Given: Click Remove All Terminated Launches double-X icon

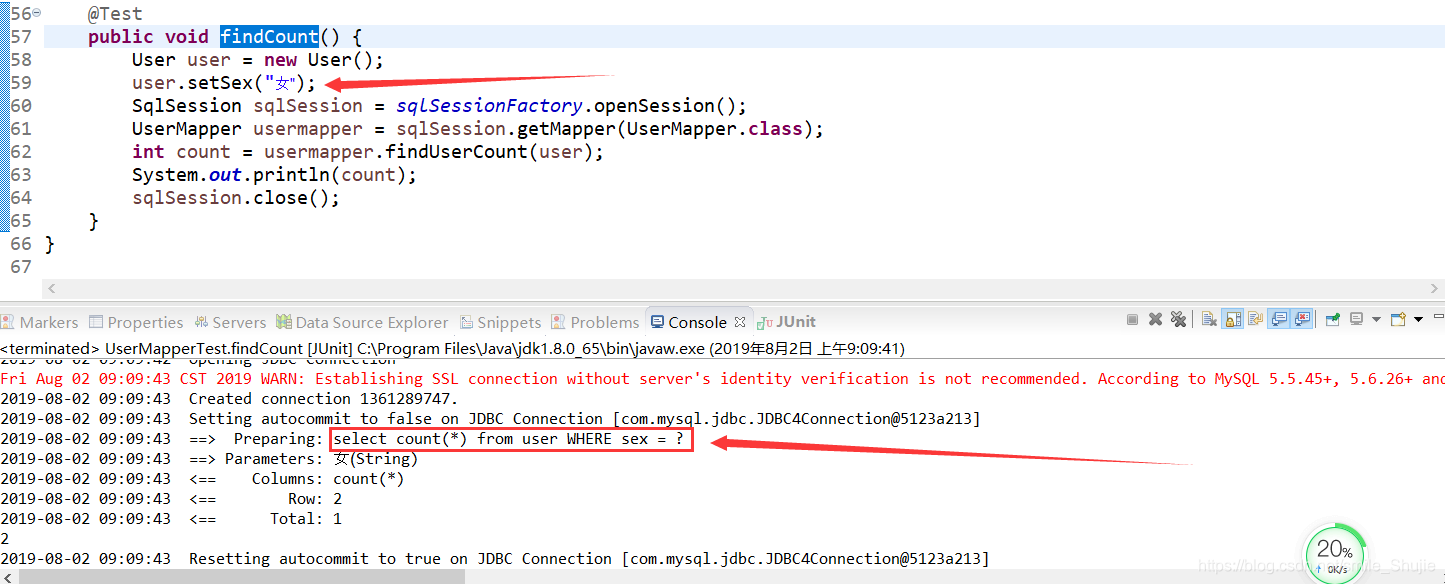Looking at the screenshot, I should [1178, 319].
